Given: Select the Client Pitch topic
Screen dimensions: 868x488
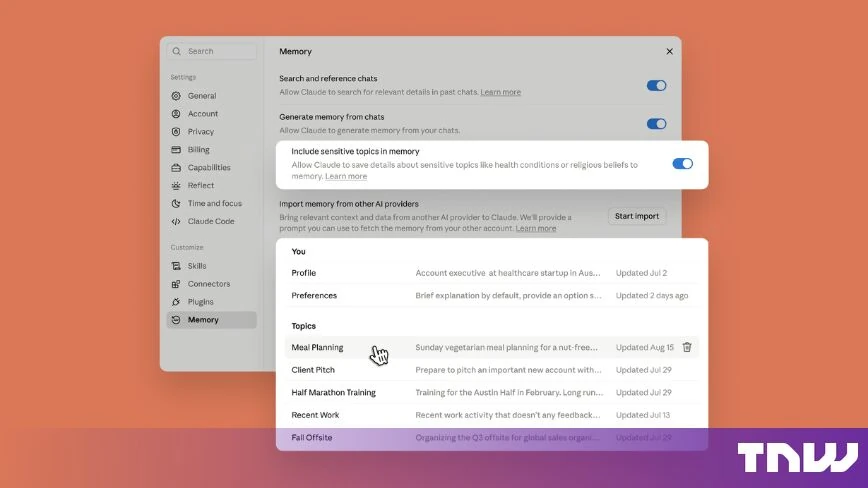Looking at the screenshot, I should (492, 370).
